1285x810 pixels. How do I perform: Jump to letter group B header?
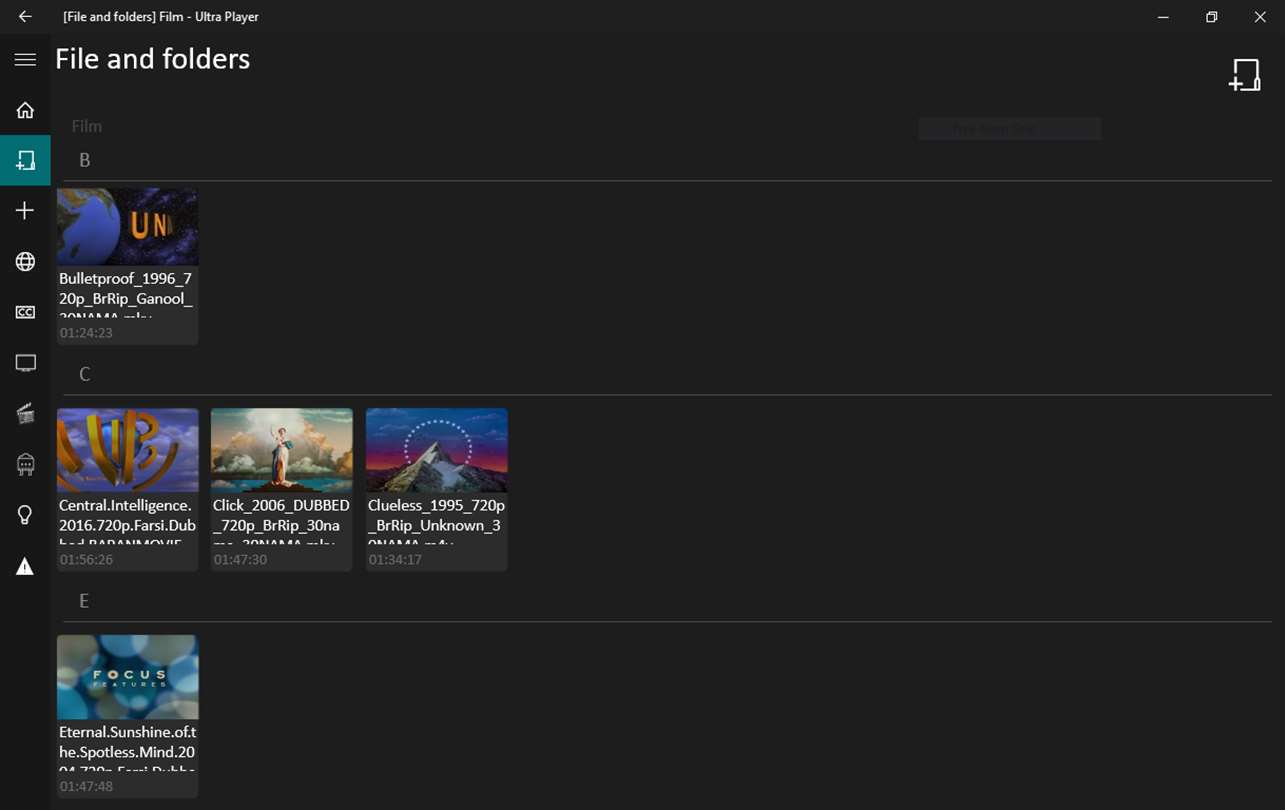[x=85, y=160]
